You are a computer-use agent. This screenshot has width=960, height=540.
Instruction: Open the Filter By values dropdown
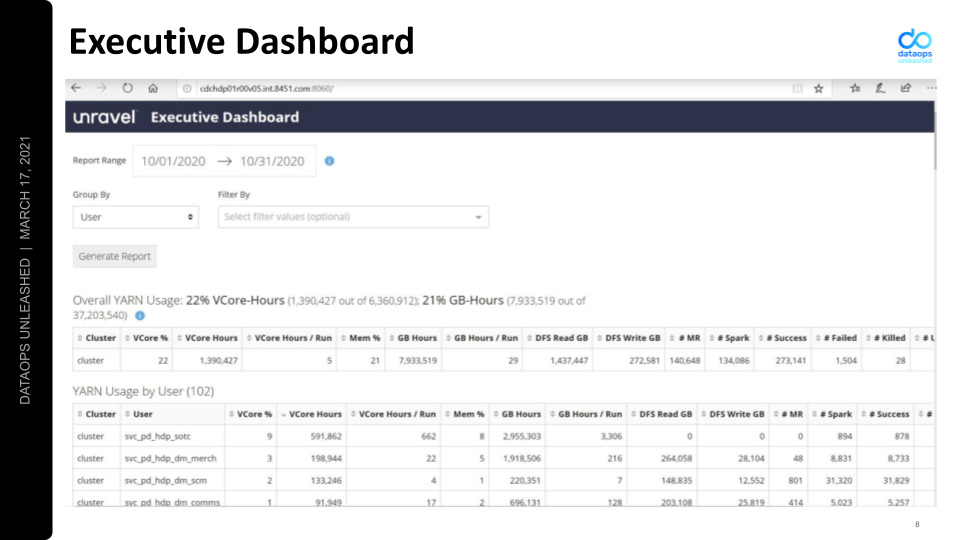pyautogui.click(x=353, y=217)
